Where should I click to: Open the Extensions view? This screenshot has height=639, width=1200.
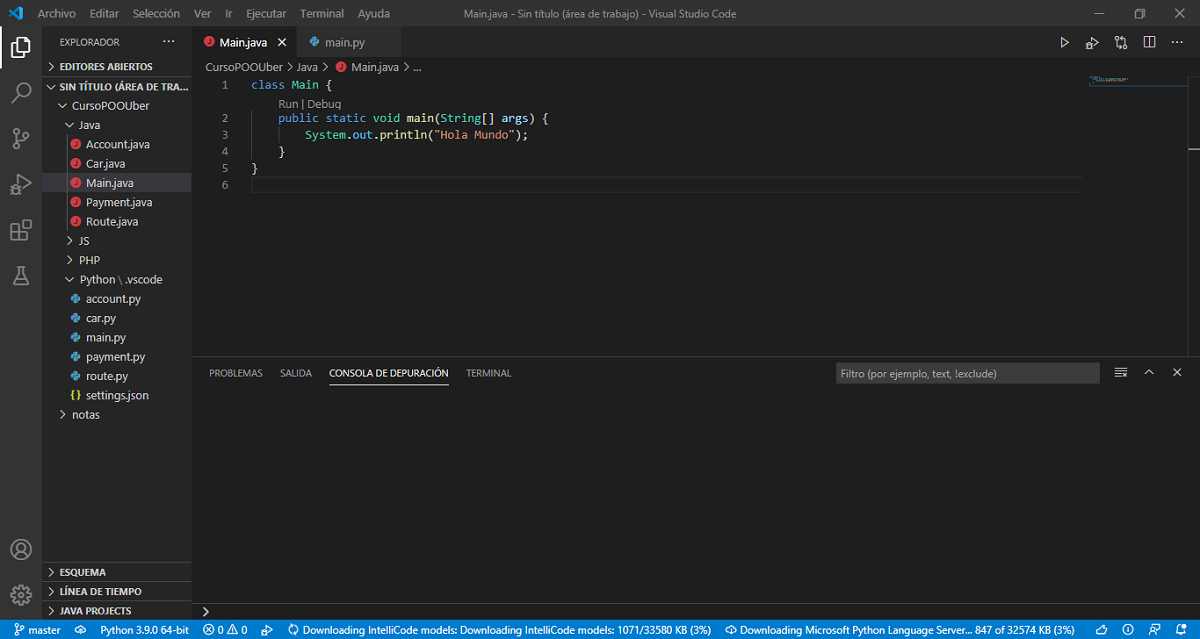click(21, 231)
